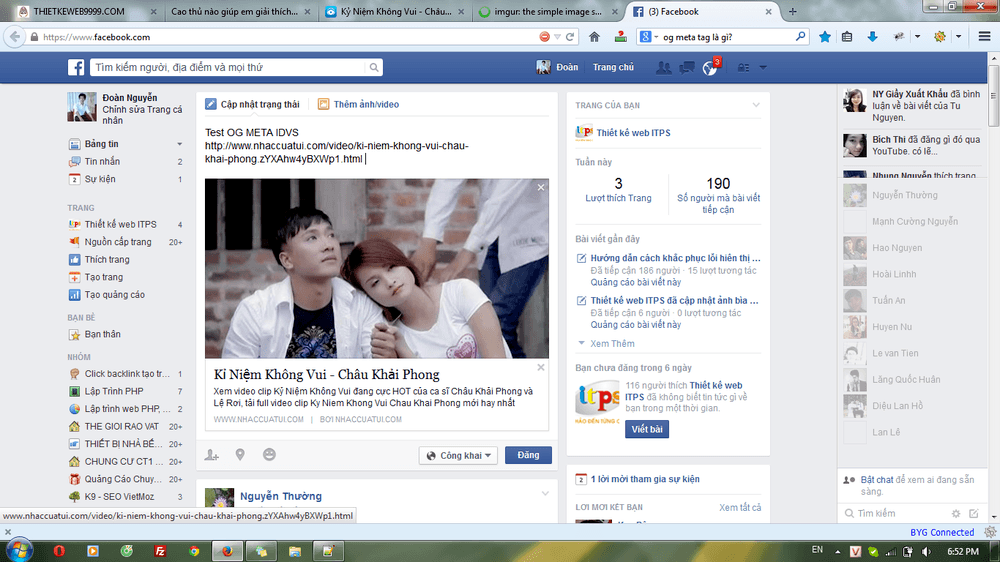
Task: Click volume icon in system tray
Action: (926, 552)
